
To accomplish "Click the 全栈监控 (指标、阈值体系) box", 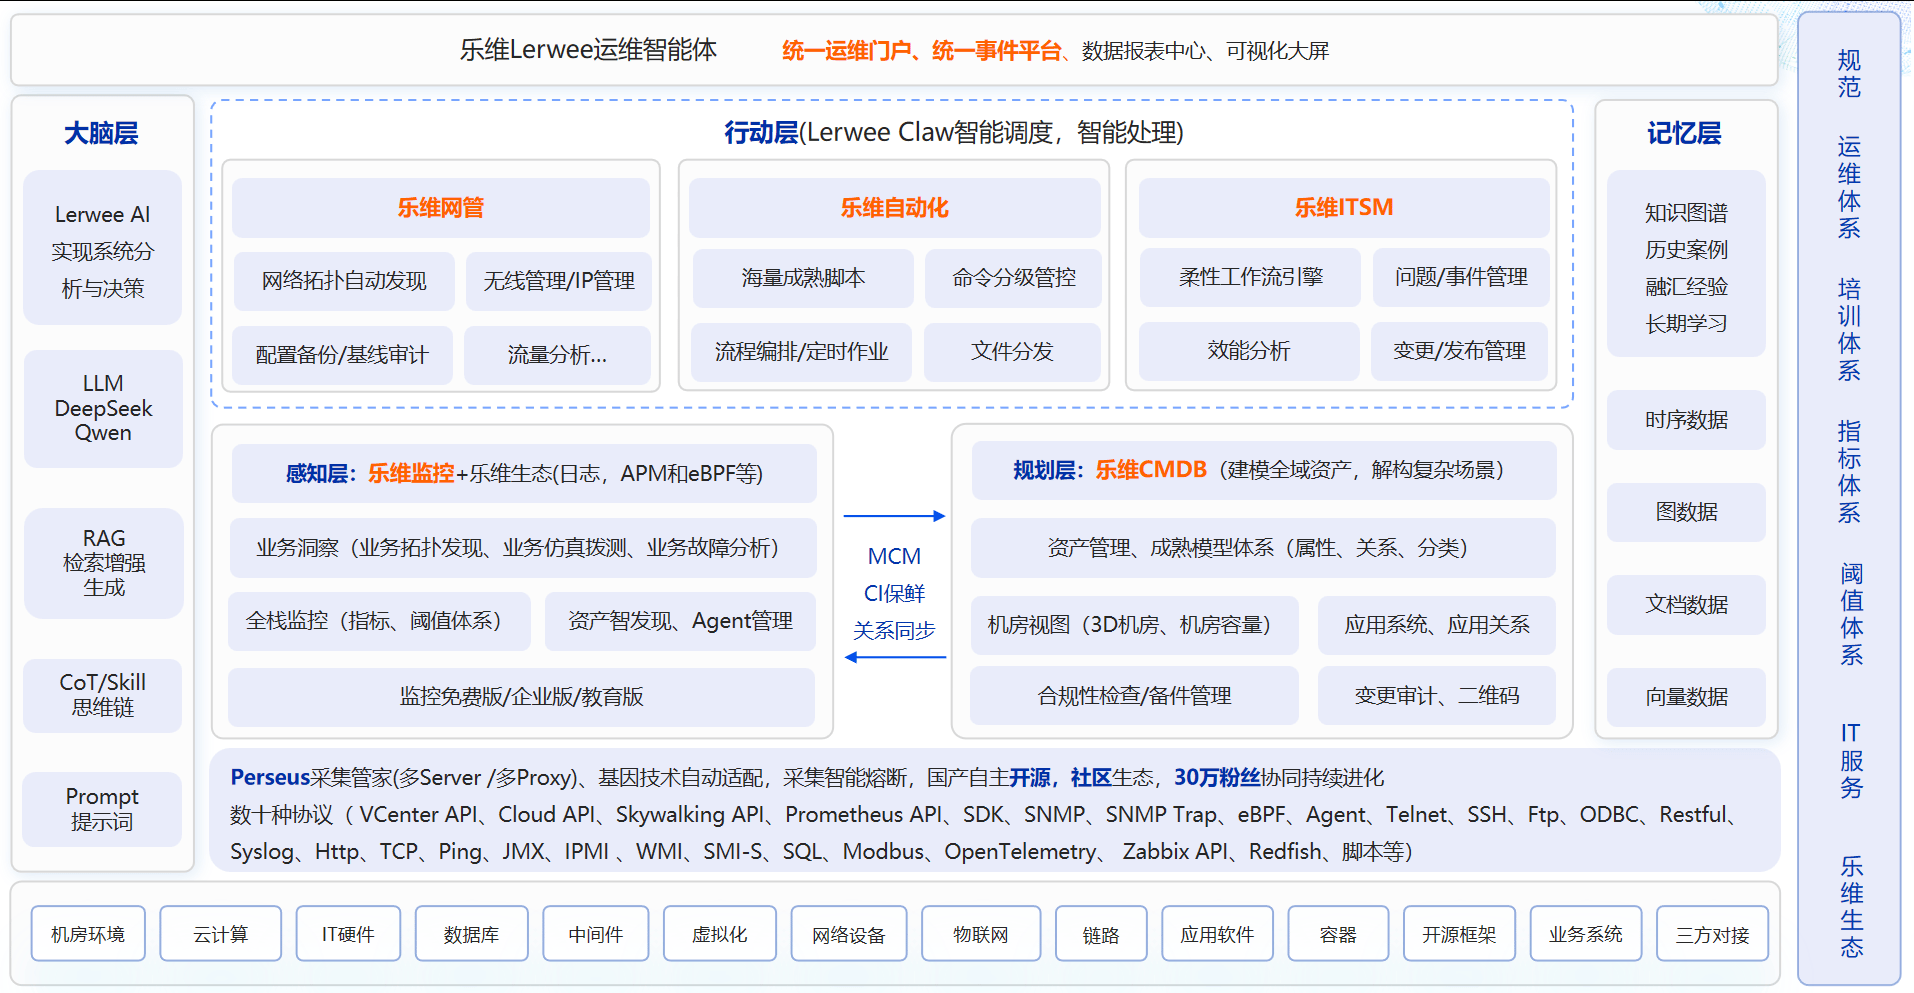I will [x=379, y=621].
